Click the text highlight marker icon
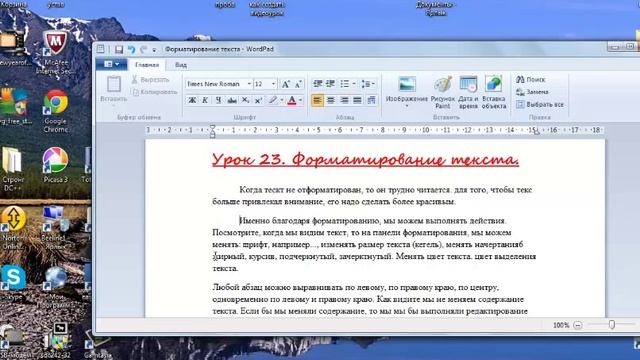This screenshot has height=360, width=640. pos(273,100)
